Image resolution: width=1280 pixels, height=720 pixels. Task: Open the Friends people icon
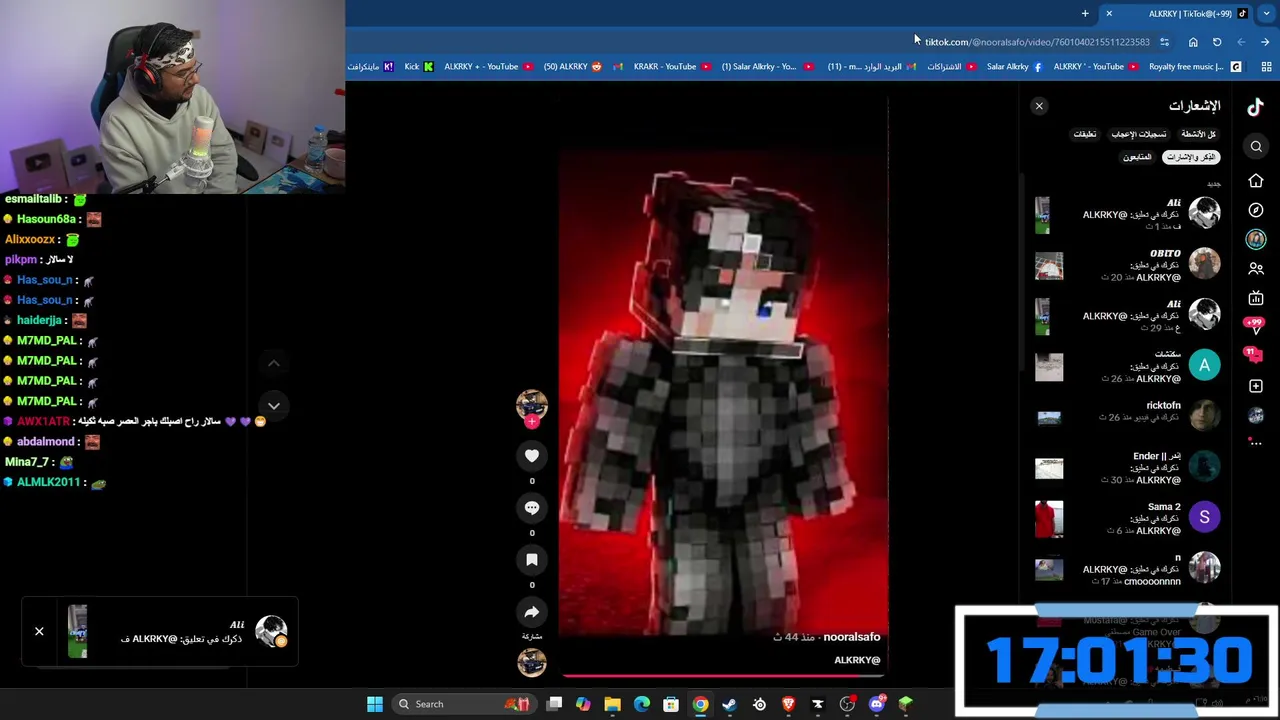point(1256,269)
